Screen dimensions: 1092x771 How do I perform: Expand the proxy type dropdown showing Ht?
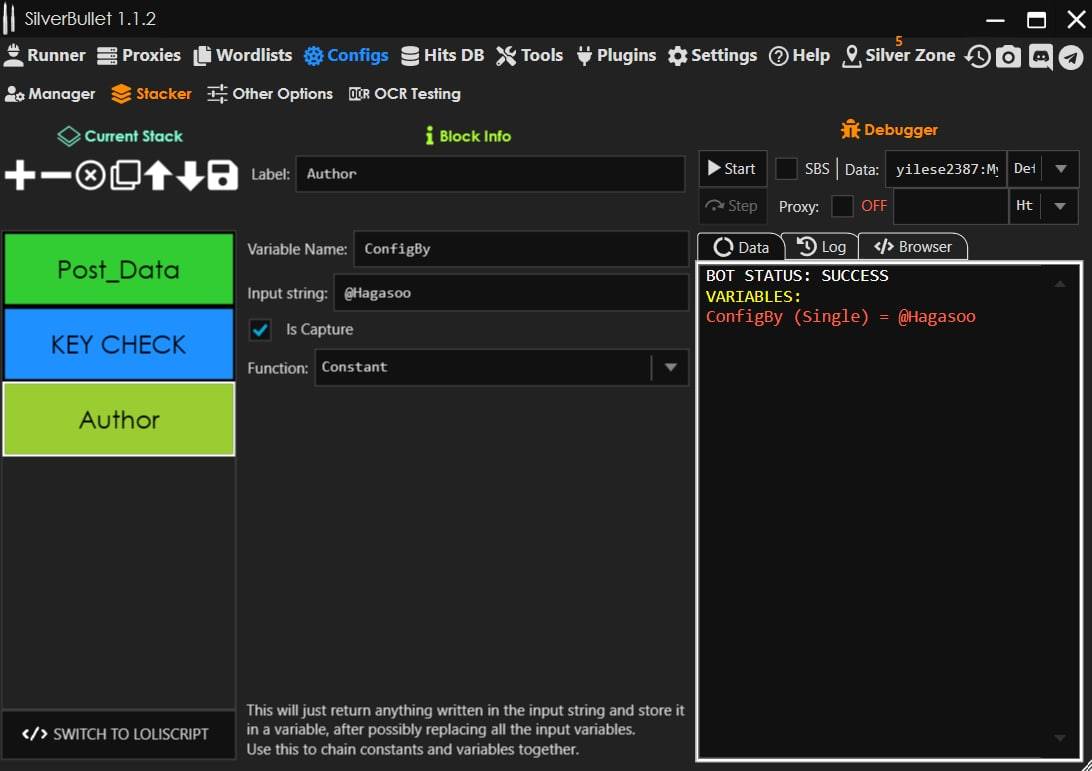(1060, 206)
